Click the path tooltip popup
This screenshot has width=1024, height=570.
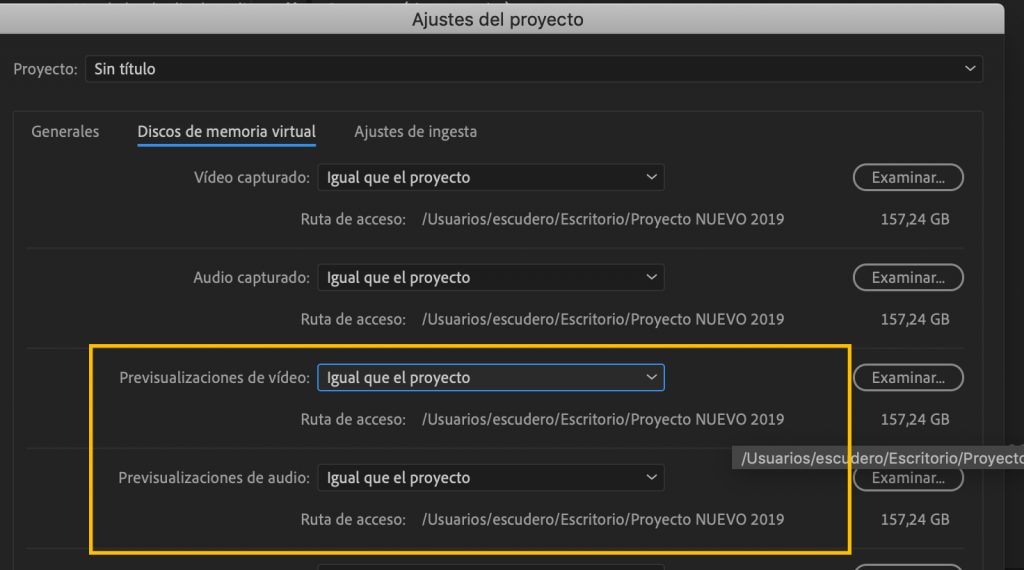(880, 458)
